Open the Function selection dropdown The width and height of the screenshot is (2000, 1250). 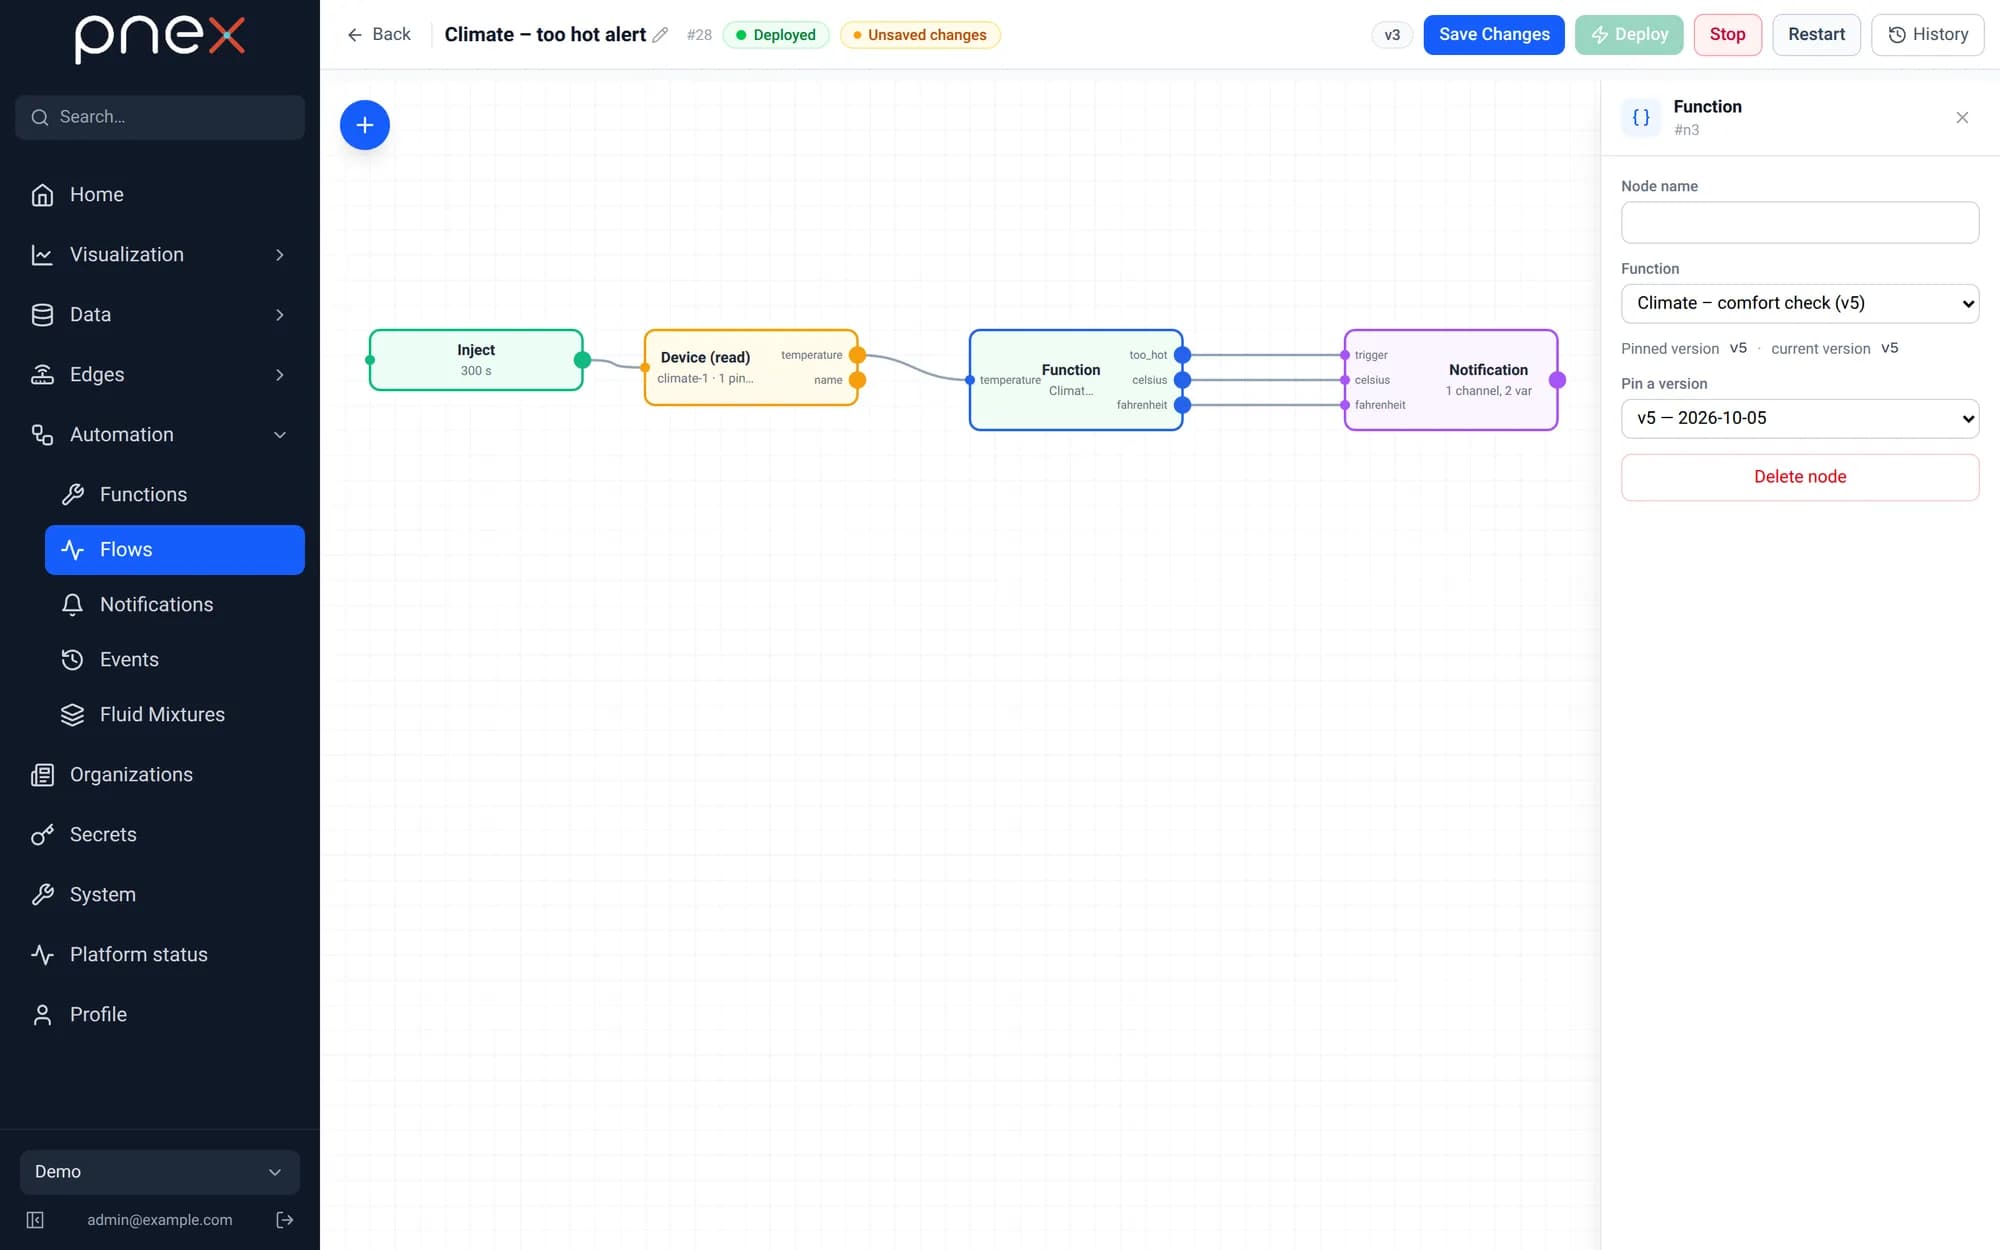(x=1800, y=303)
